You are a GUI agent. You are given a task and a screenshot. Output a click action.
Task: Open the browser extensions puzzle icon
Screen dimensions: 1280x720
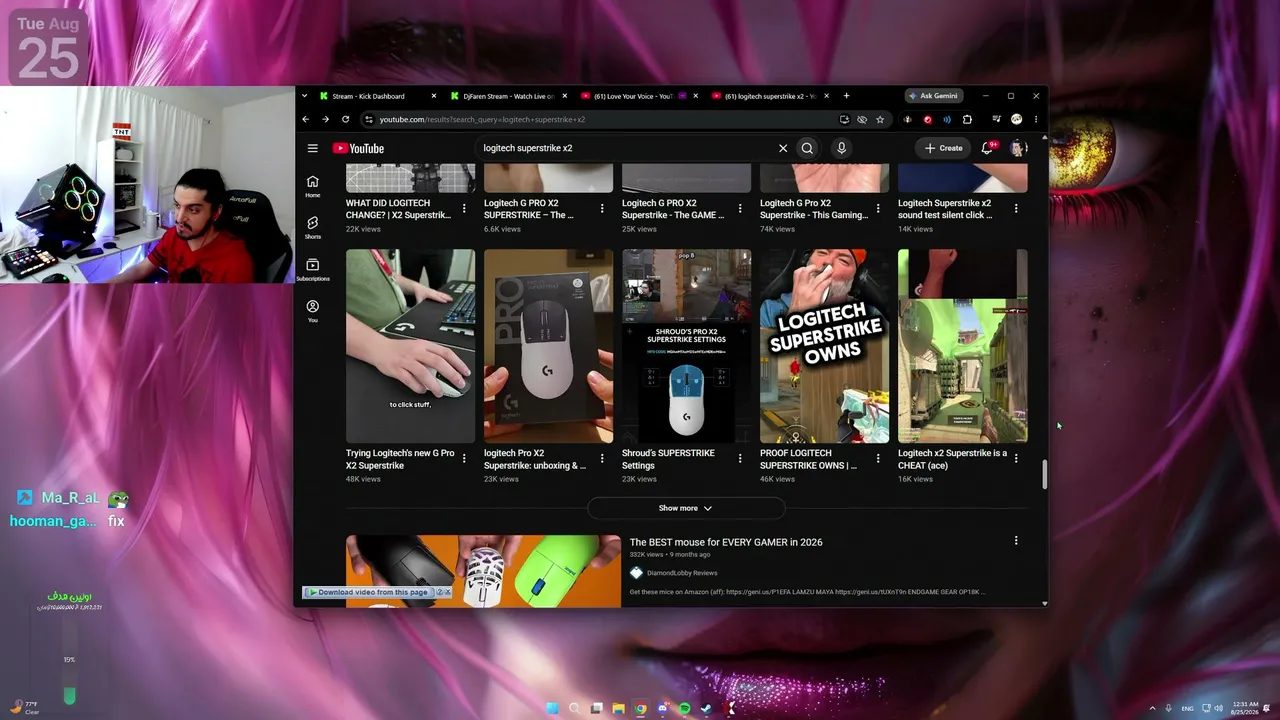[x=967, y=119]
